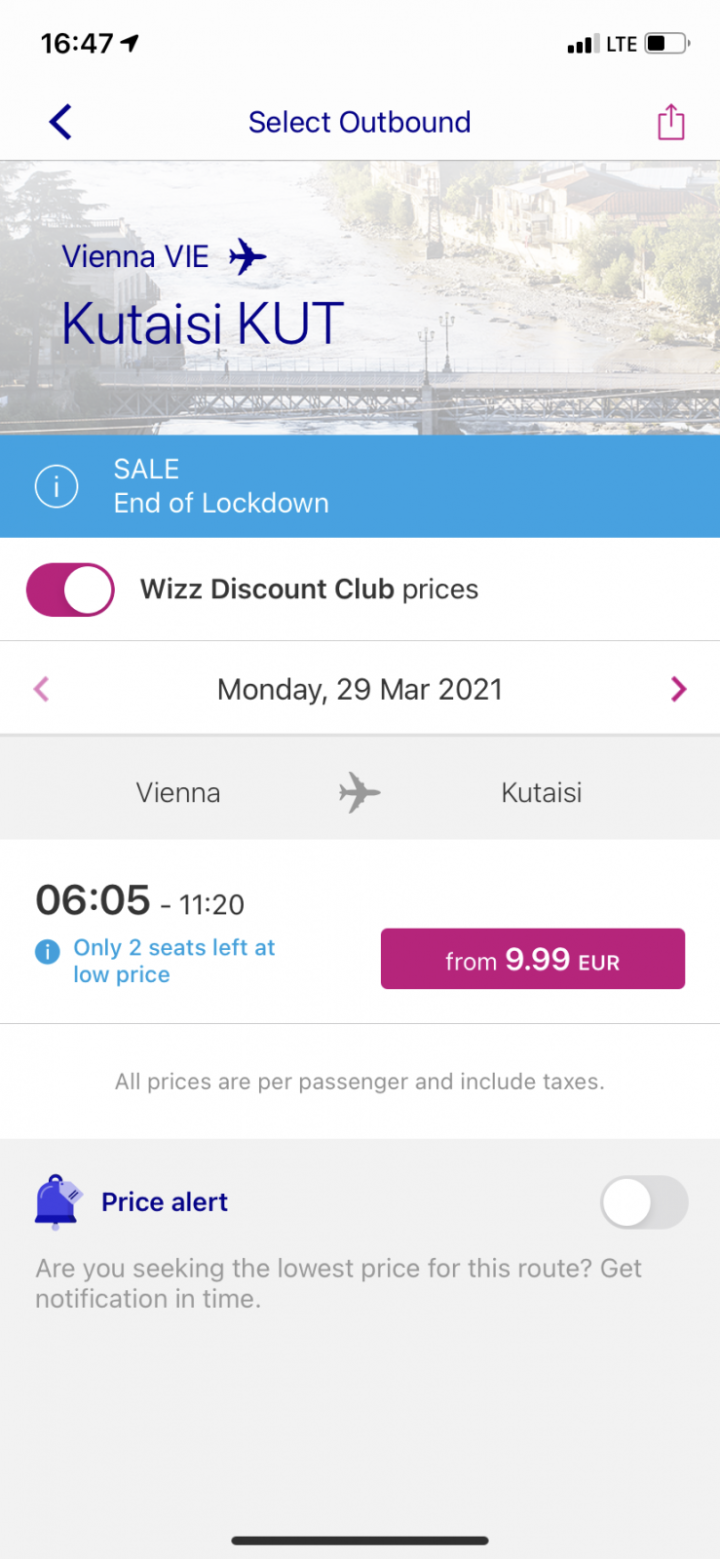Tap the back arrow icon
Image resolution: width=720 pixels, height=1559 pixels.
pos(61,122)
